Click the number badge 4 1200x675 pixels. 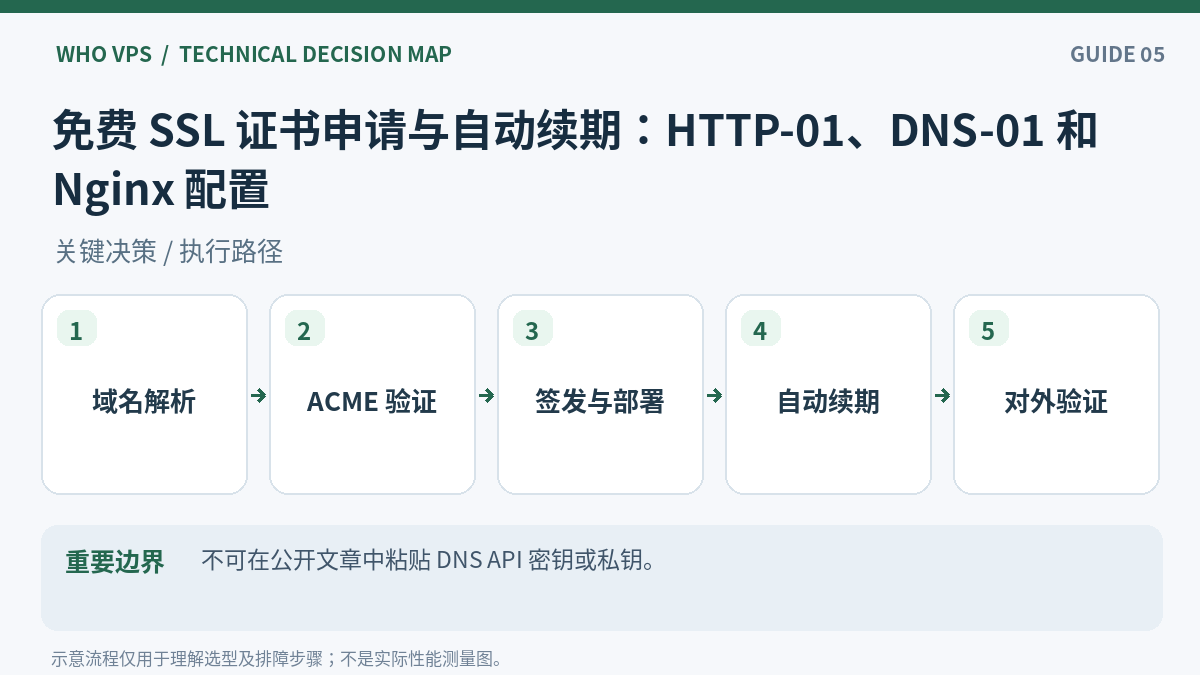tap(761, 329)
